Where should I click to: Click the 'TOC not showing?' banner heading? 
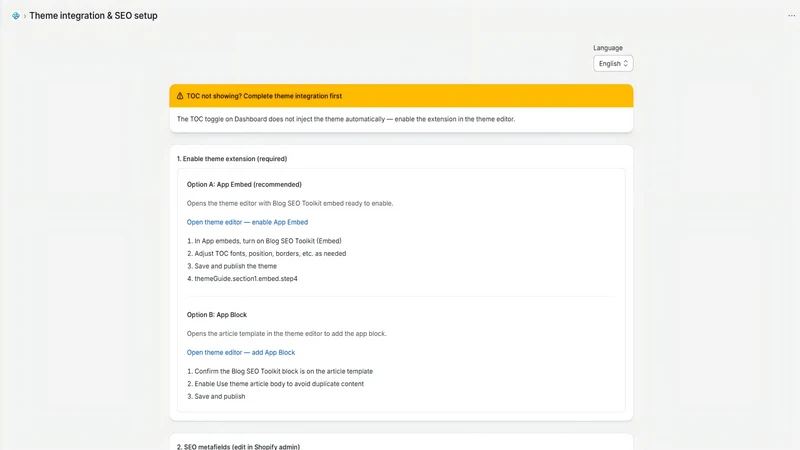click(x=264, y=96)
